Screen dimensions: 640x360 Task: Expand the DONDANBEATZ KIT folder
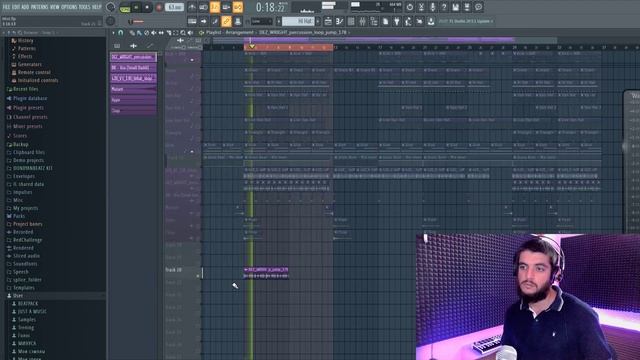pos(33,168)
